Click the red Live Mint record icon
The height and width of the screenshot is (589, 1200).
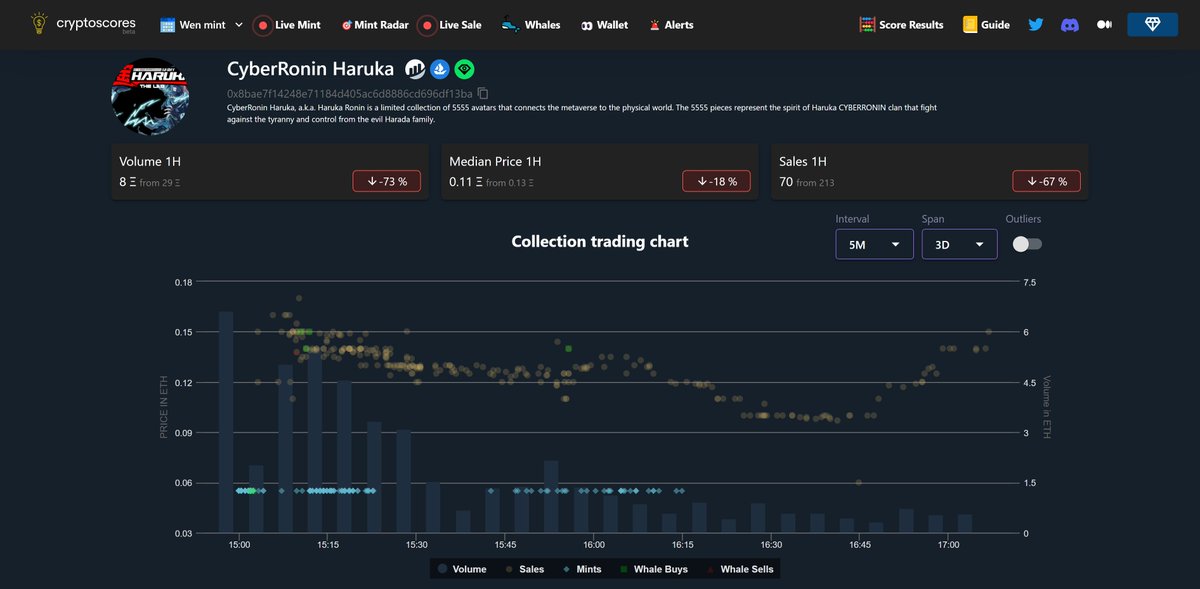click(263, 25)
